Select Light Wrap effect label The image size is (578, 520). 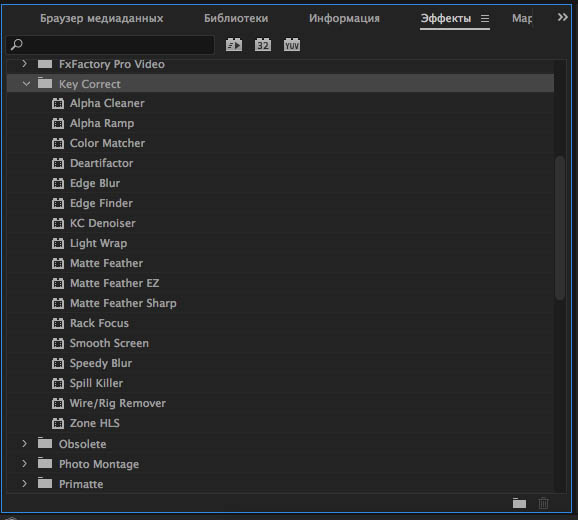click(98, 243)
